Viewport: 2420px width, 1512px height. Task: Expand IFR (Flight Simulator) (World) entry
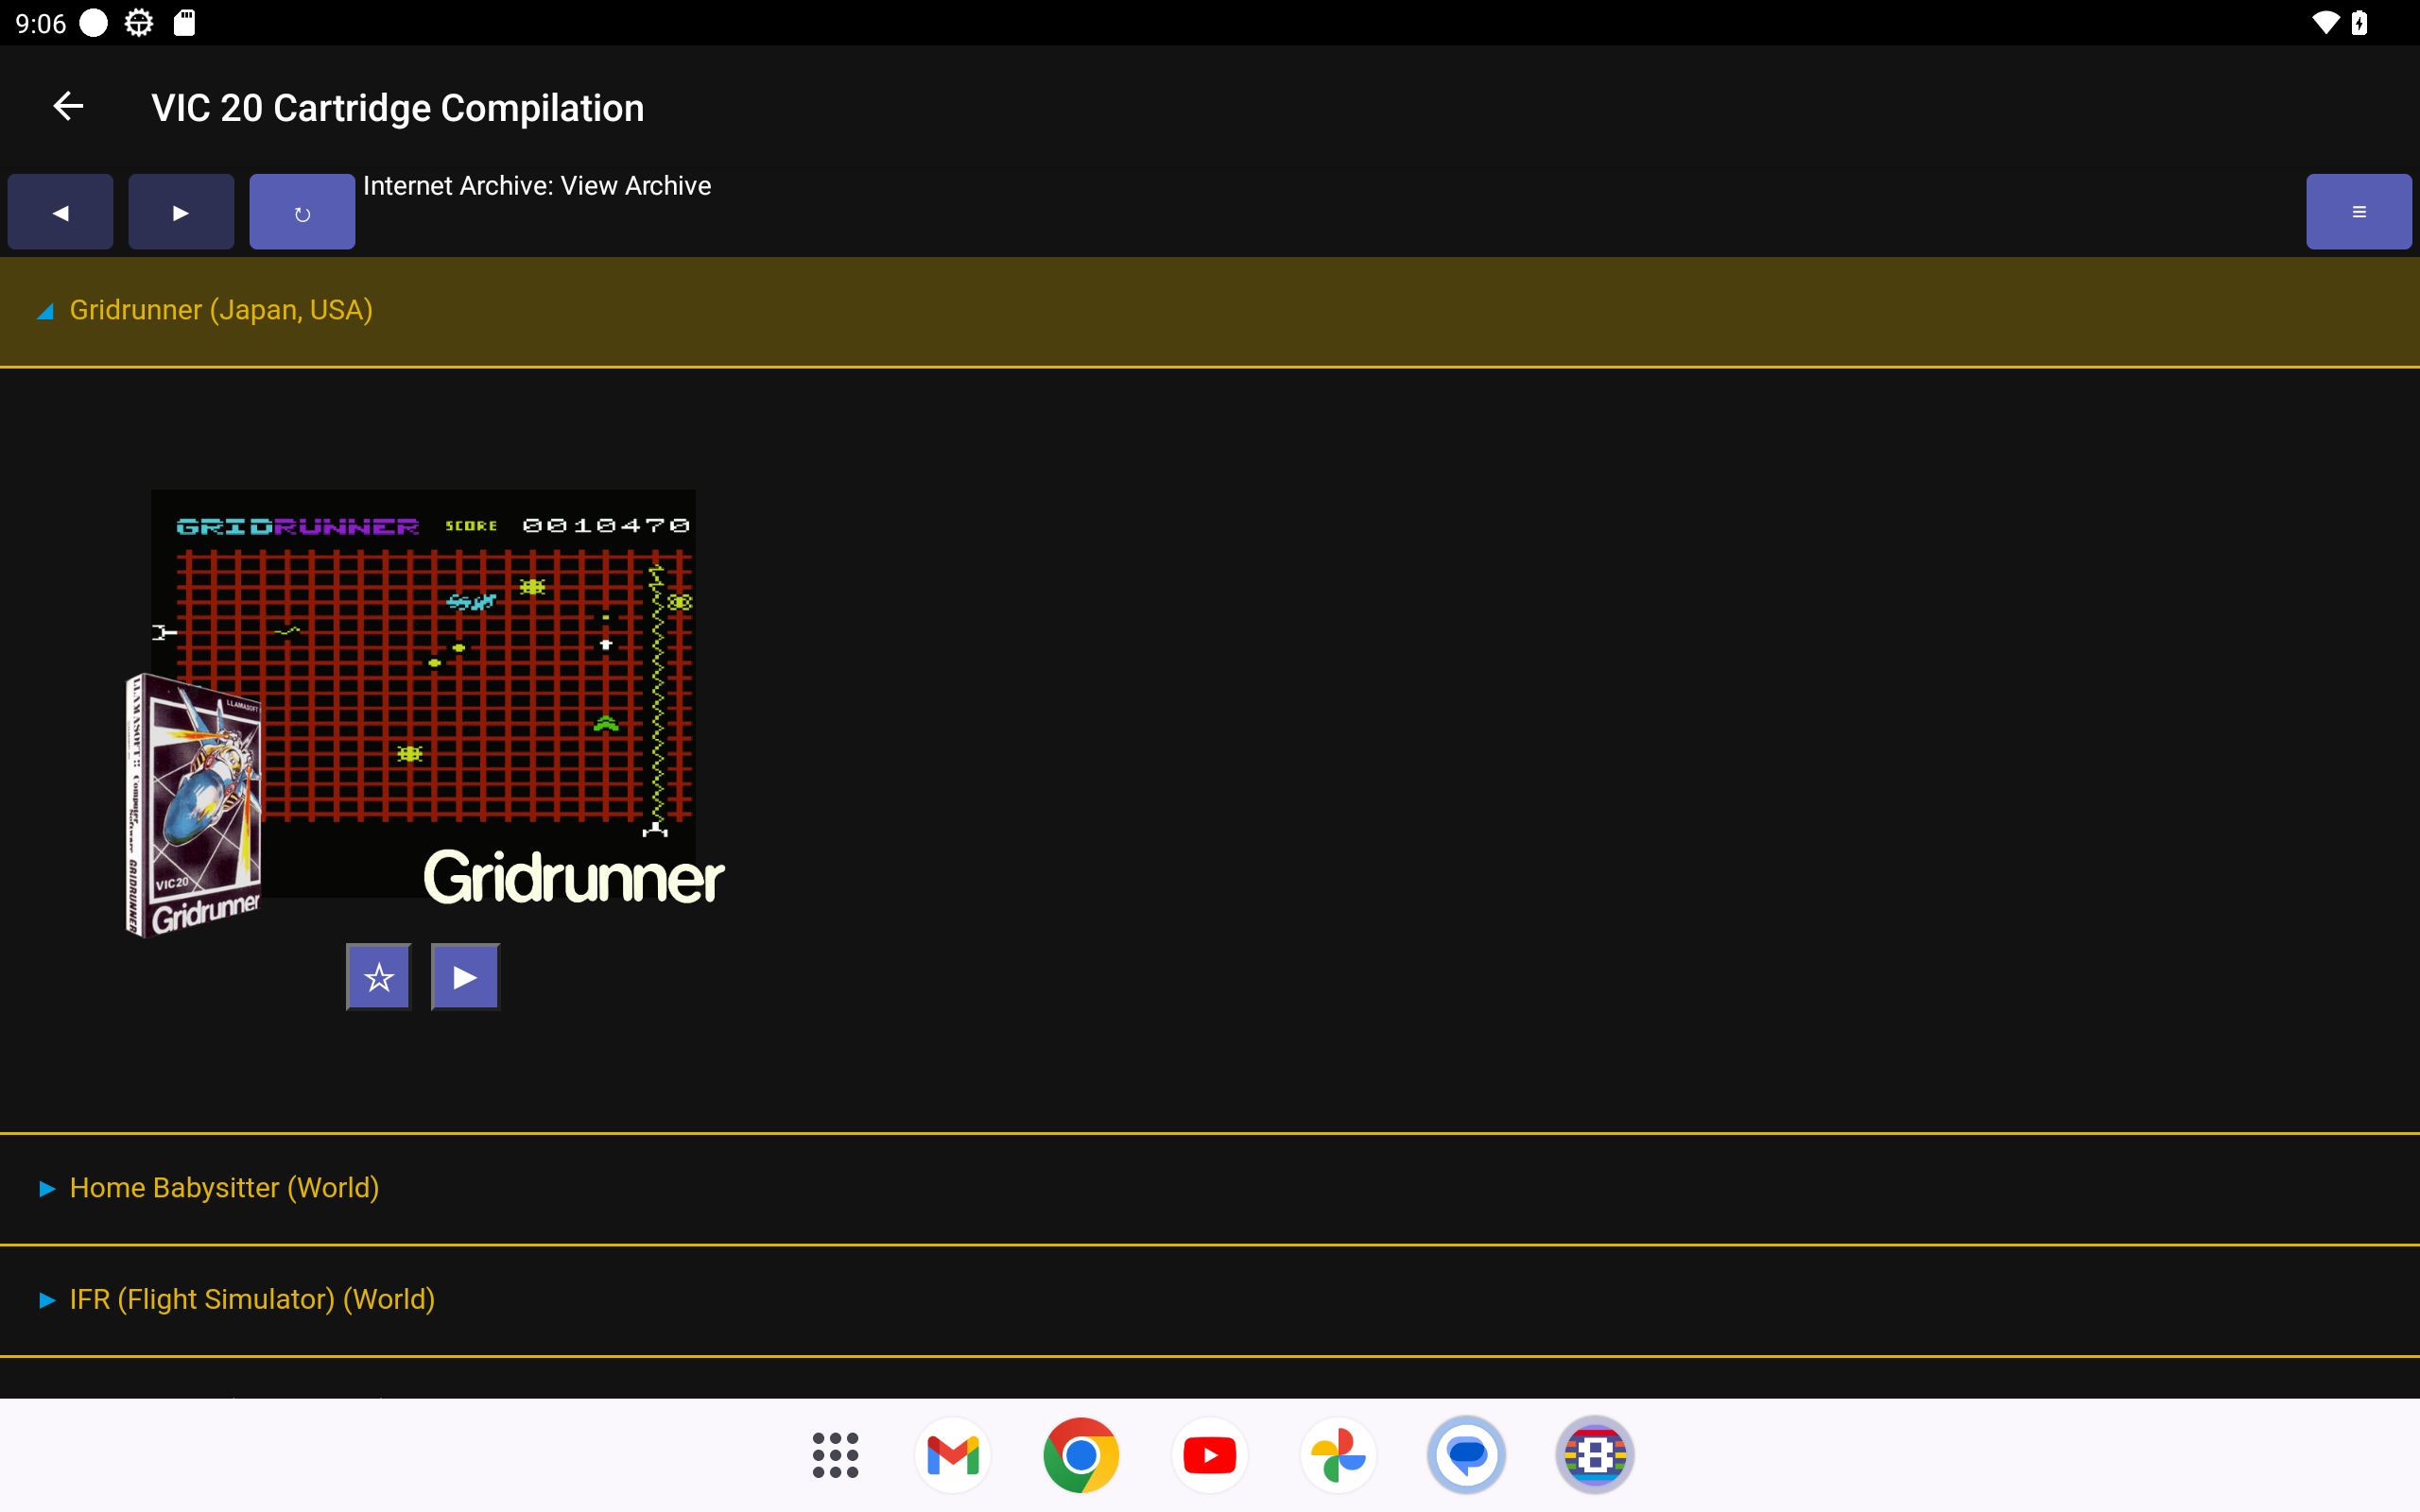pos(252,1299)
